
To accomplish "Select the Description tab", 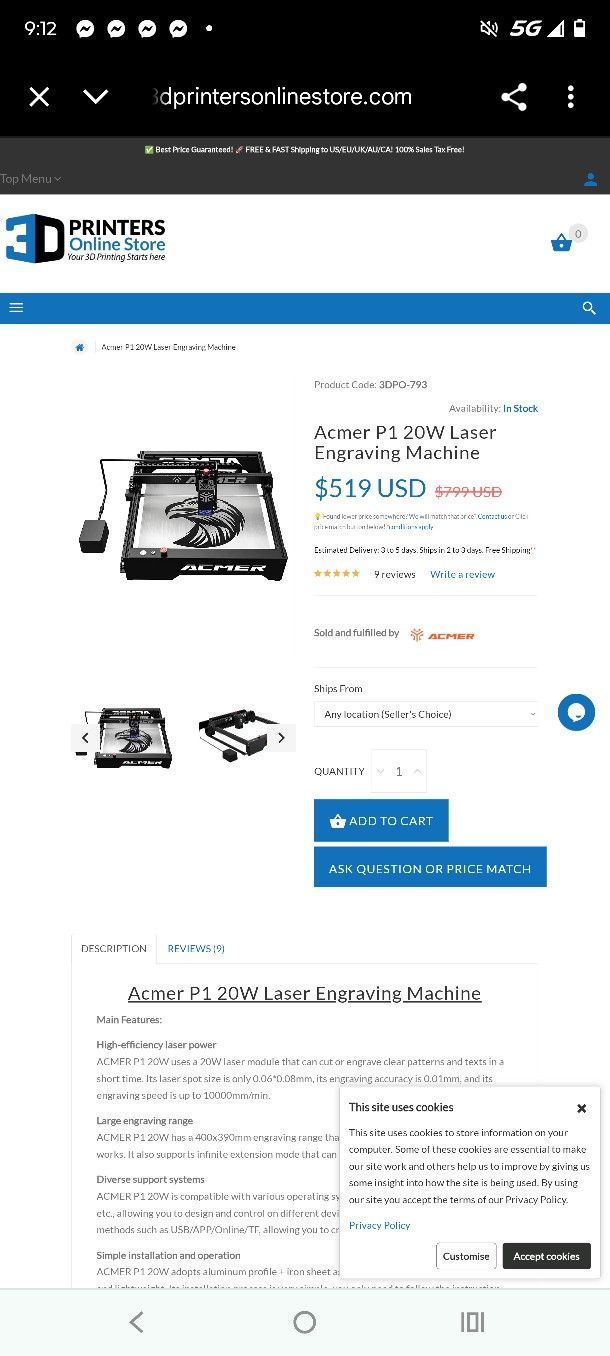I will pos(114,948).
